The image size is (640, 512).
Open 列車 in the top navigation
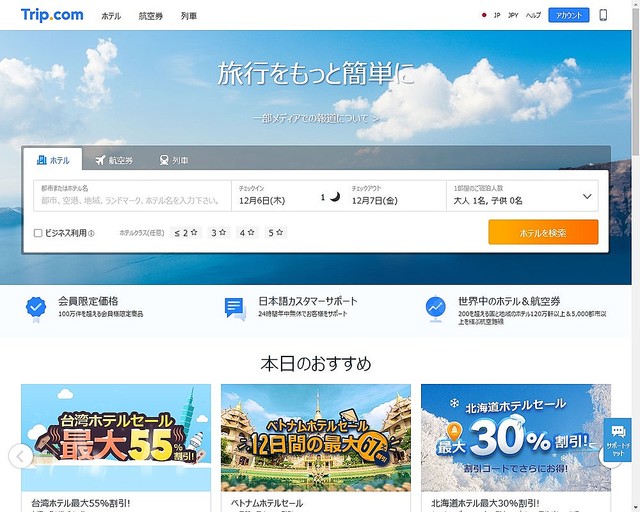coord(189,16)
